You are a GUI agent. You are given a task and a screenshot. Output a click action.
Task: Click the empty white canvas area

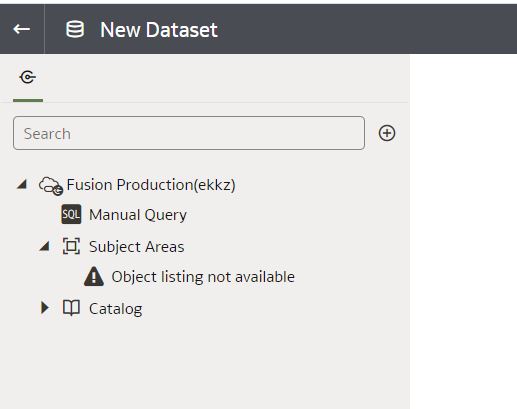pos(463,231)
